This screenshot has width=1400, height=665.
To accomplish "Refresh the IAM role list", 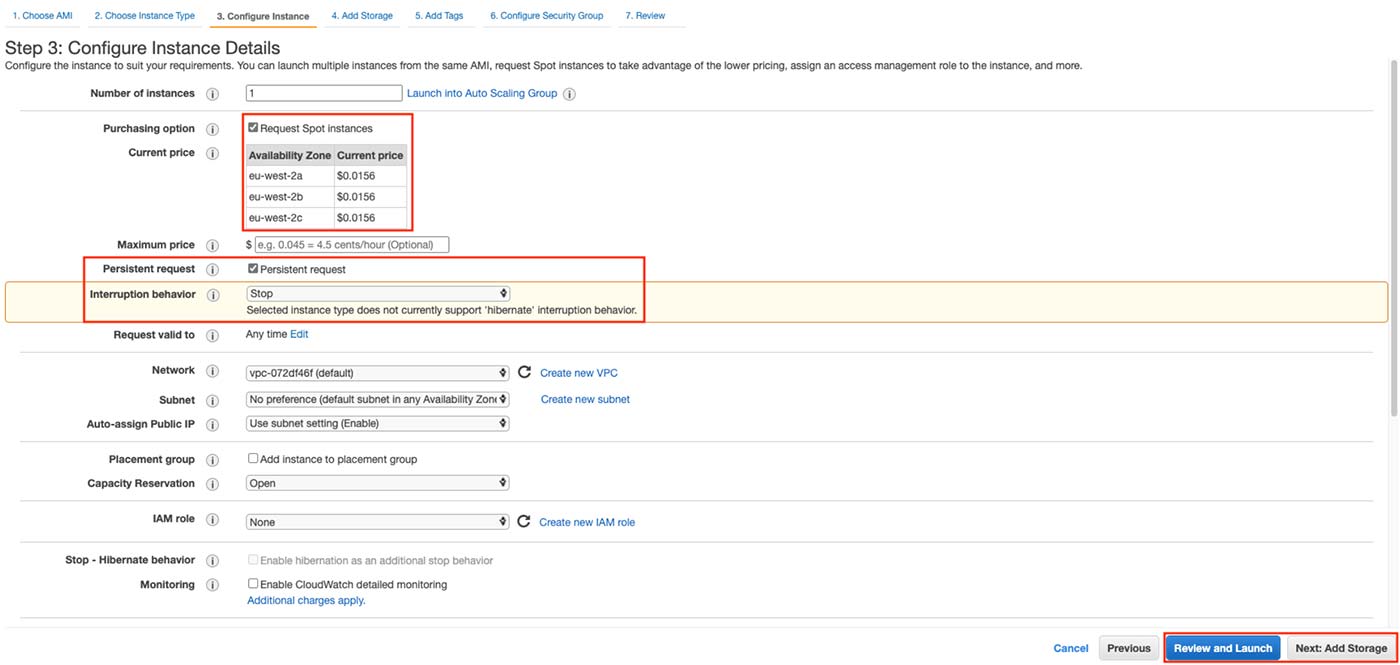I will [524, 519].
